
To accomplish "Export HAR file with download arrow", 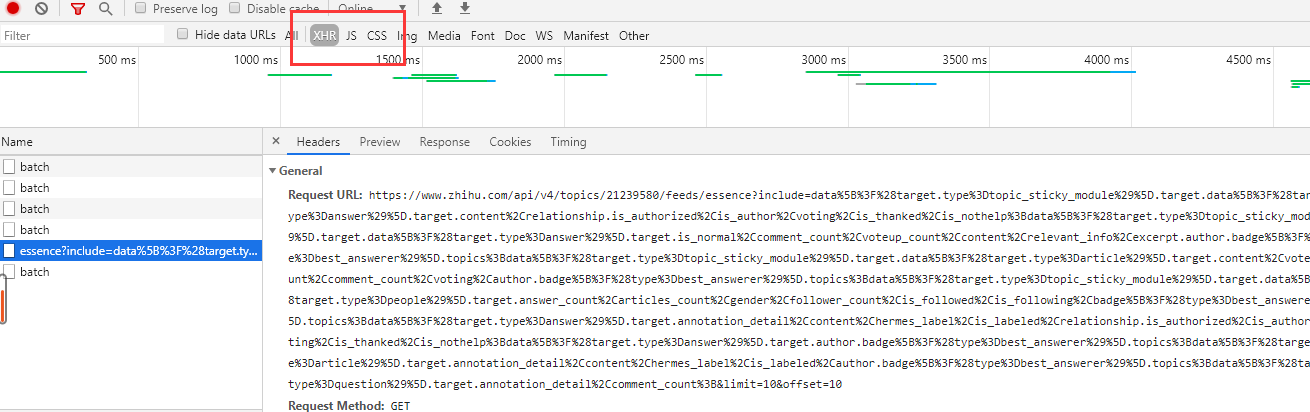I will pos(465,8).
